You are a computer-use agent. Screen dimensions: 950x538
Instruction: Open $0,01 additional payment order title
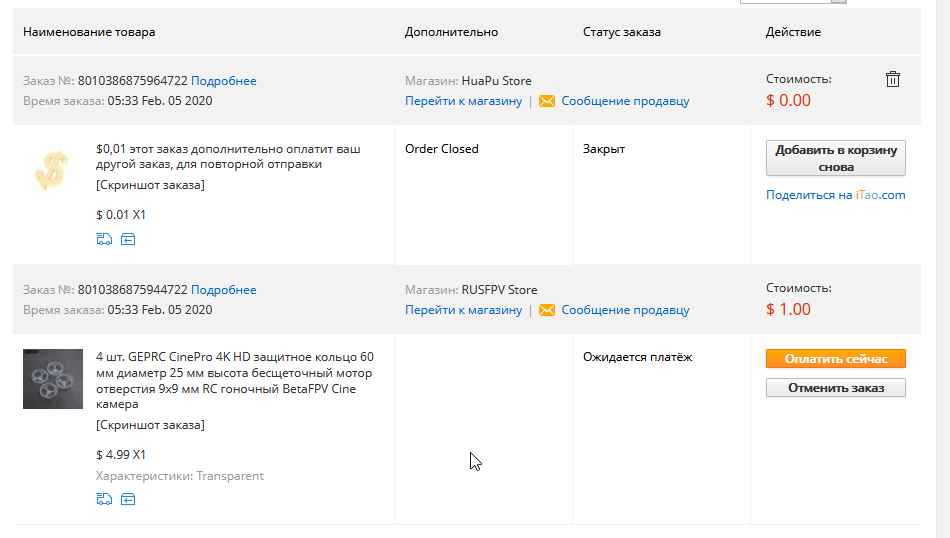click(x=228, y=156)
